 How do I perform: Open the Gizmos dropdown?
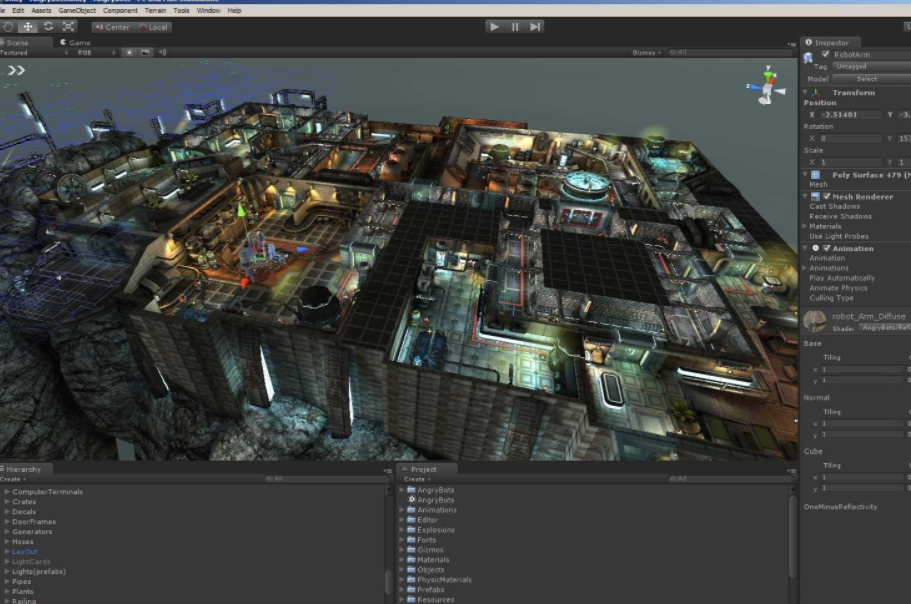647,52
